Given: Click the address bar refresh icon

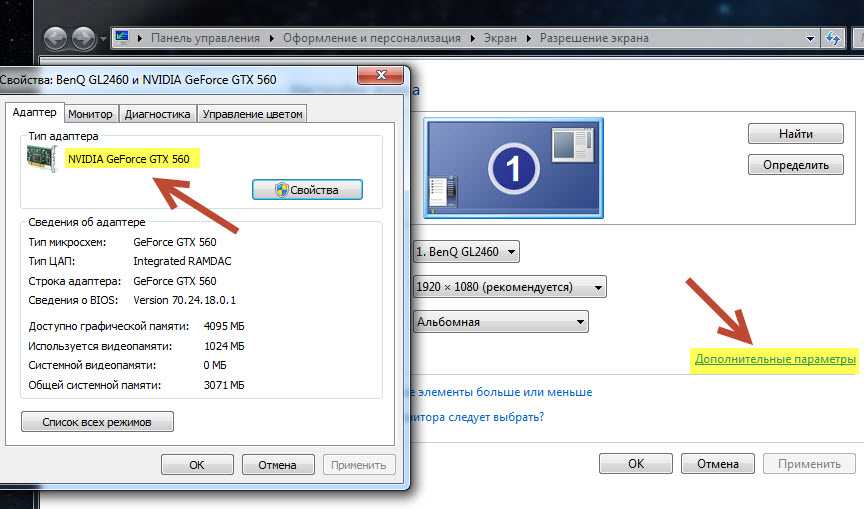Looking at the screenshot, I should tap(832, 39).
